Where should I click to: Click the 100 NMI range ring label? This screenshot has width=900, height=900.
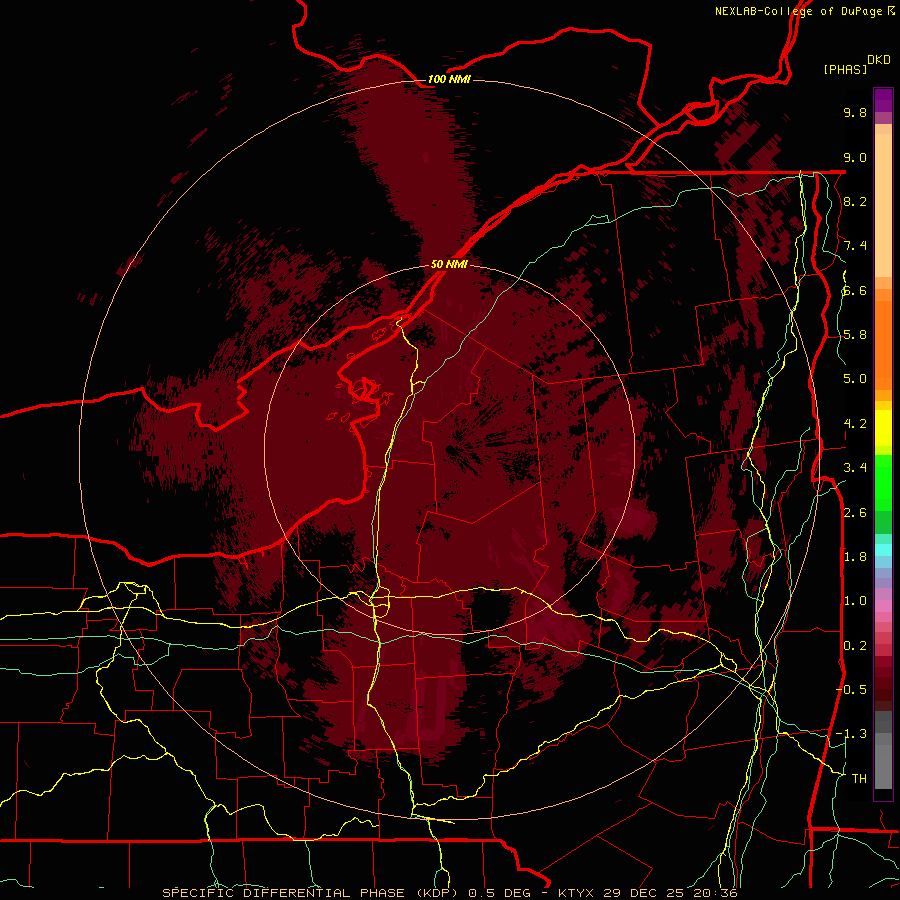click(449, 79)
